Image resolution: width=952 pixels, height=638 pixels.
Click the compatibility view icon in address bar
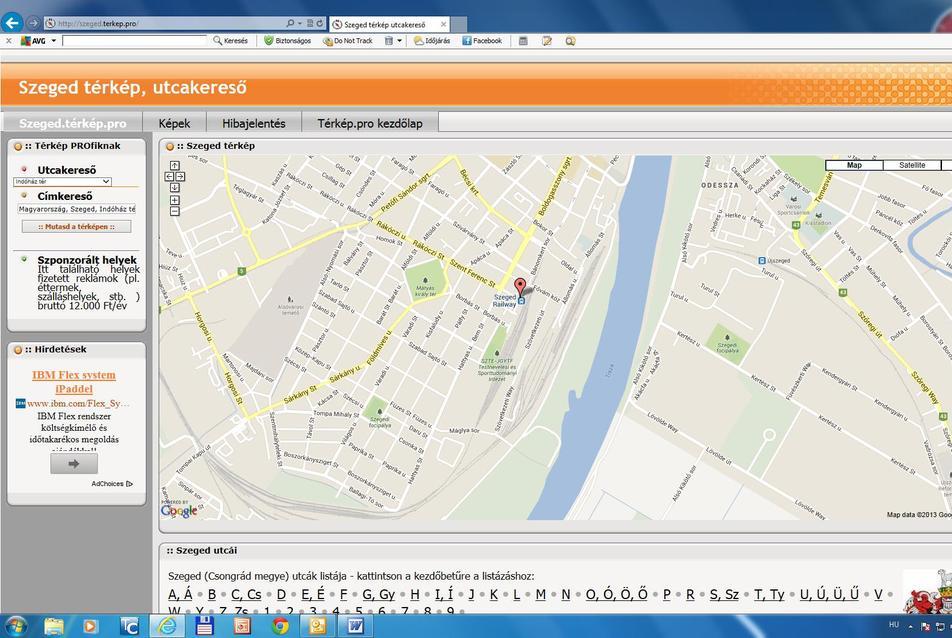point(310,23)
